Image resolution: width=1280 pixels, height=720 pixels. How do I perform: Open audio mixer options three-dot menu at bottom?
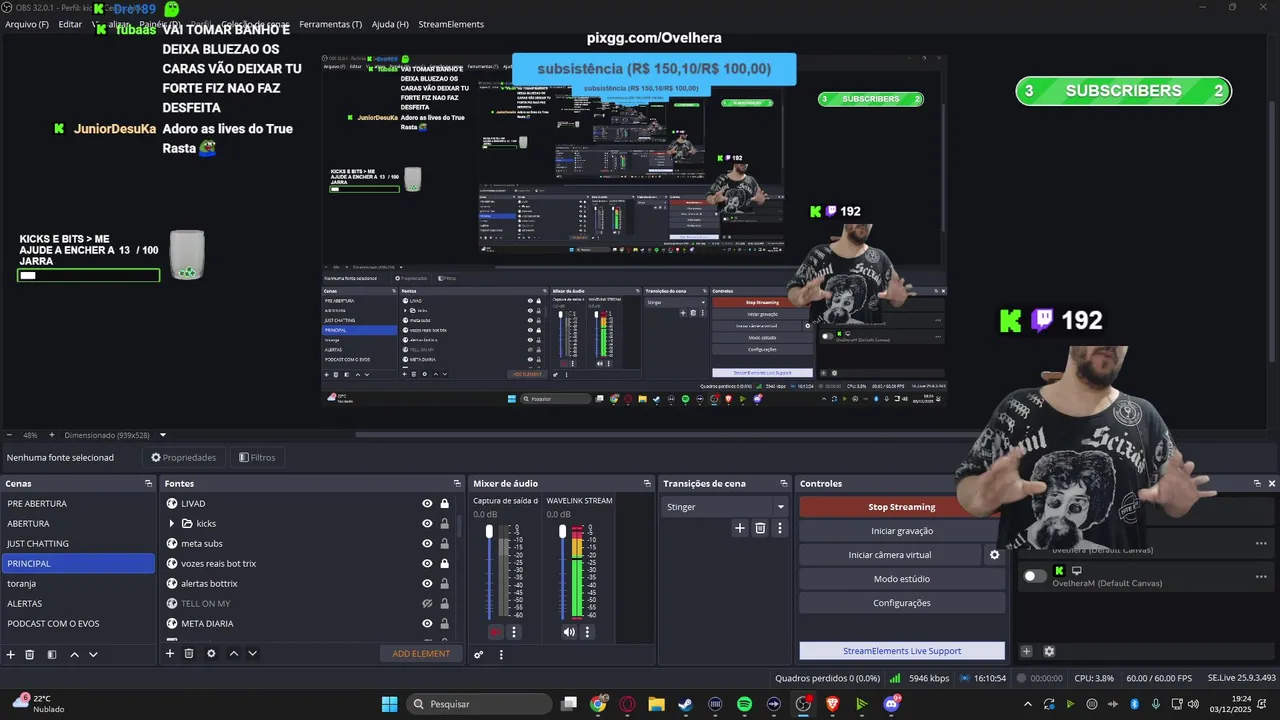coord(501,654)
